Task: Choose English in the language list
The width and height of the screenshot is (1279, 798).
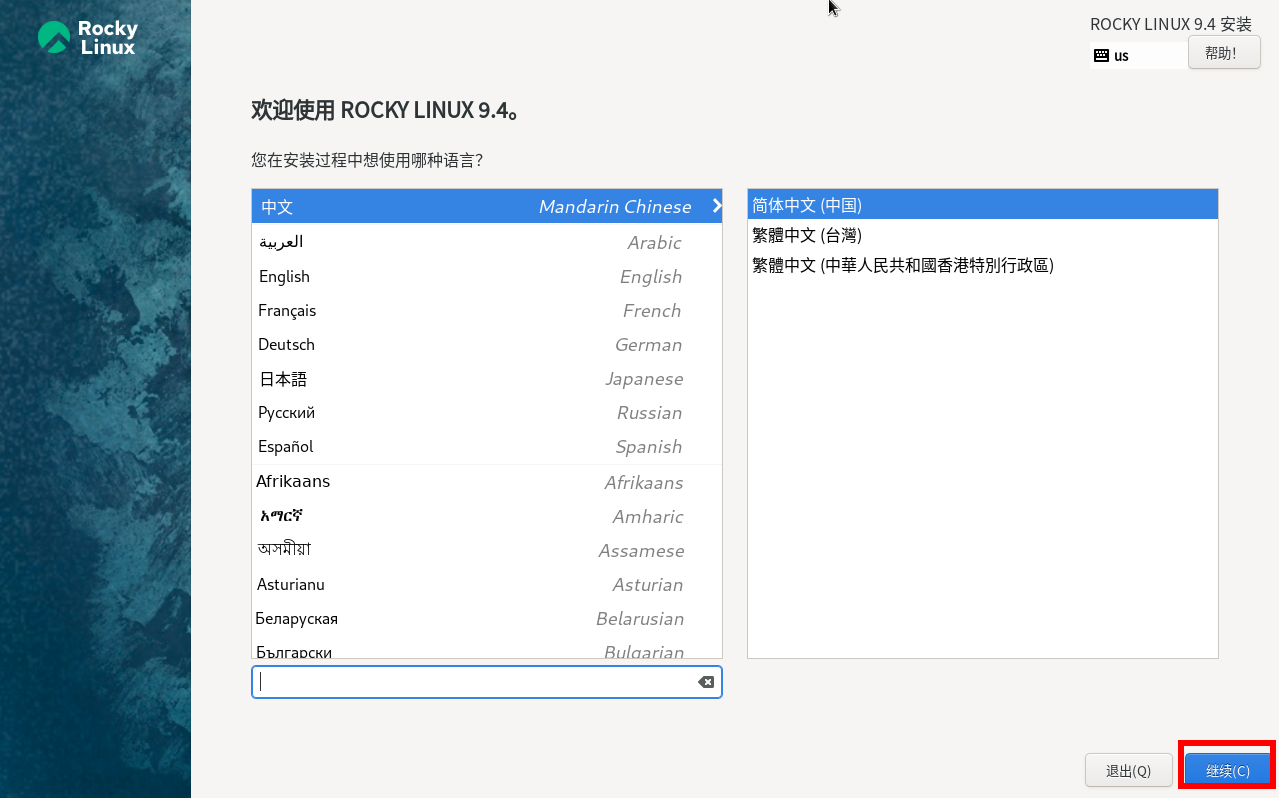Action: (x=487, y=276)
